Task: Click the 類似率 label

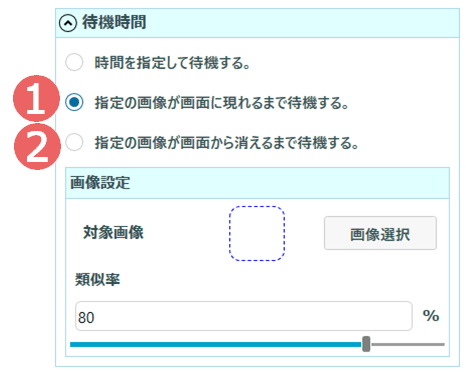Action: pos(98,279)
